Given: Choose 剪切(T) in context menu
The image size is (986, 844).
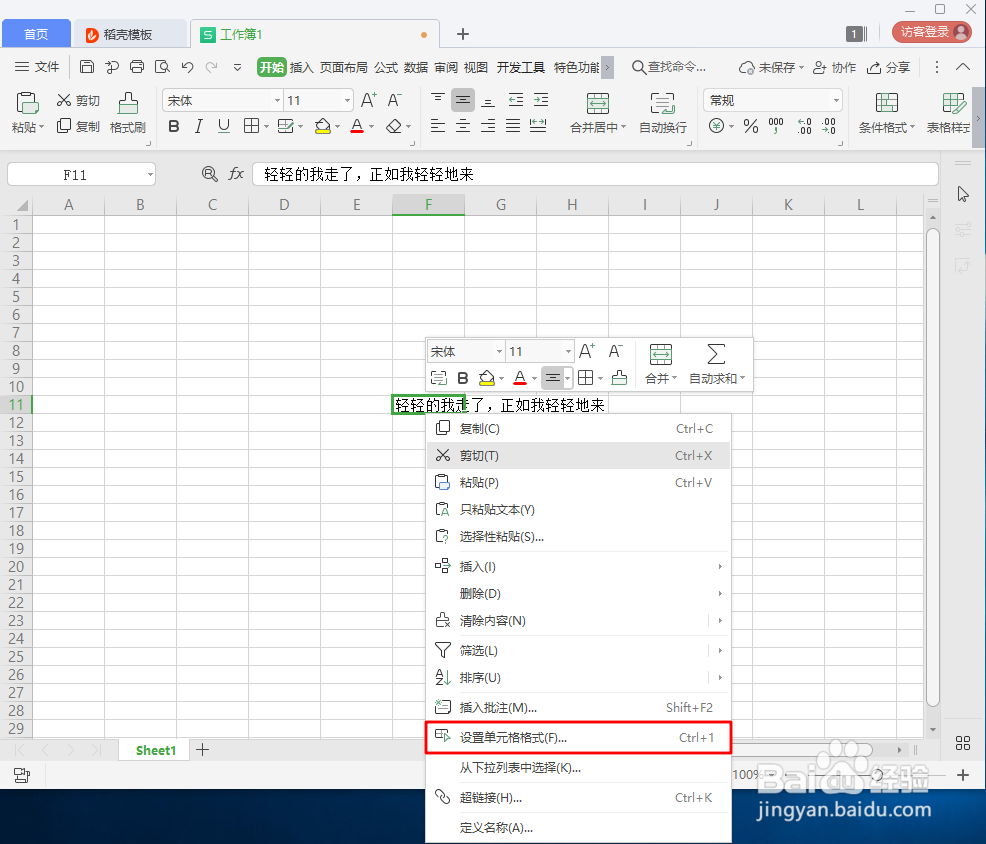Looking at the screenshot, I should 578,455.
